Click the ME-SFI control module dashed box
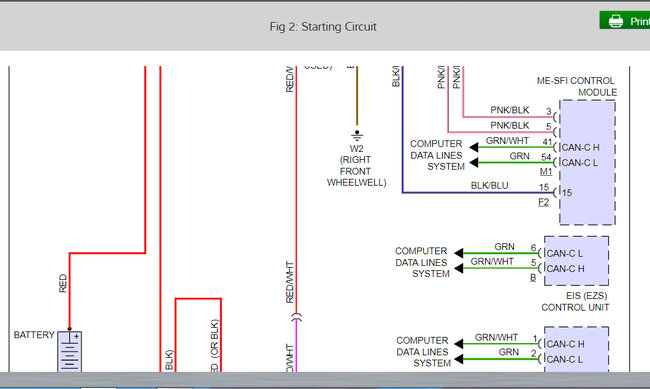 (x=587, y=162)
